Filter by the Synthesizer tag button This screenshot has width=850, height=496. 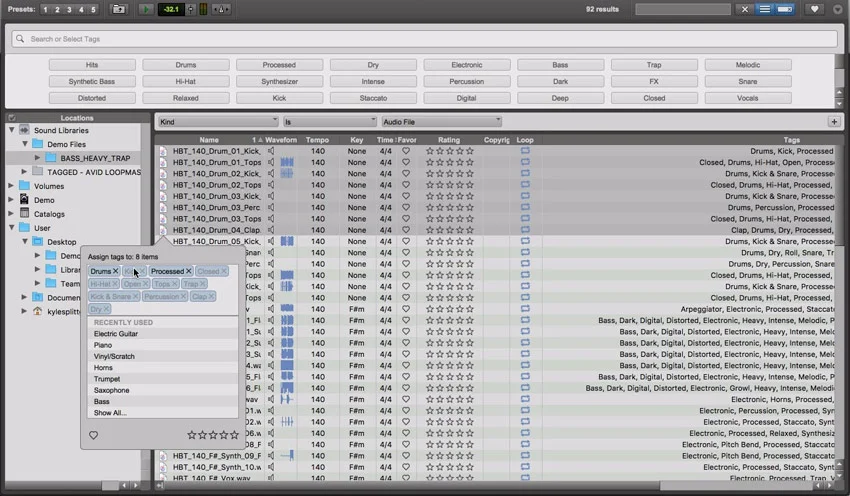click(280, 82)
